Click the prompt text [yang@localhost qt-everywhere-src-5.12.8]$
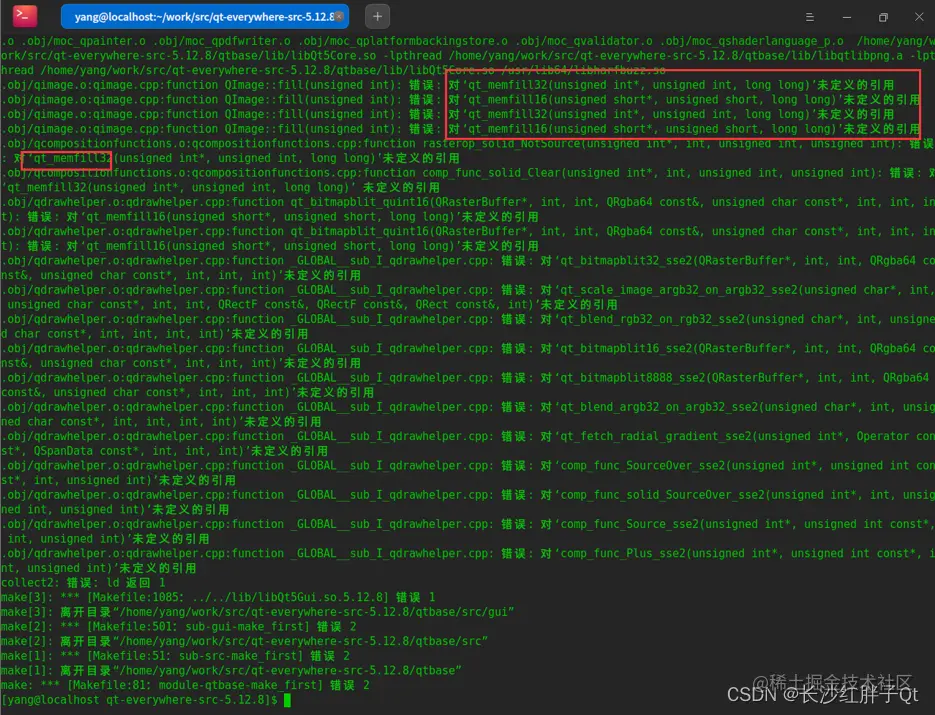 [140, 700]
